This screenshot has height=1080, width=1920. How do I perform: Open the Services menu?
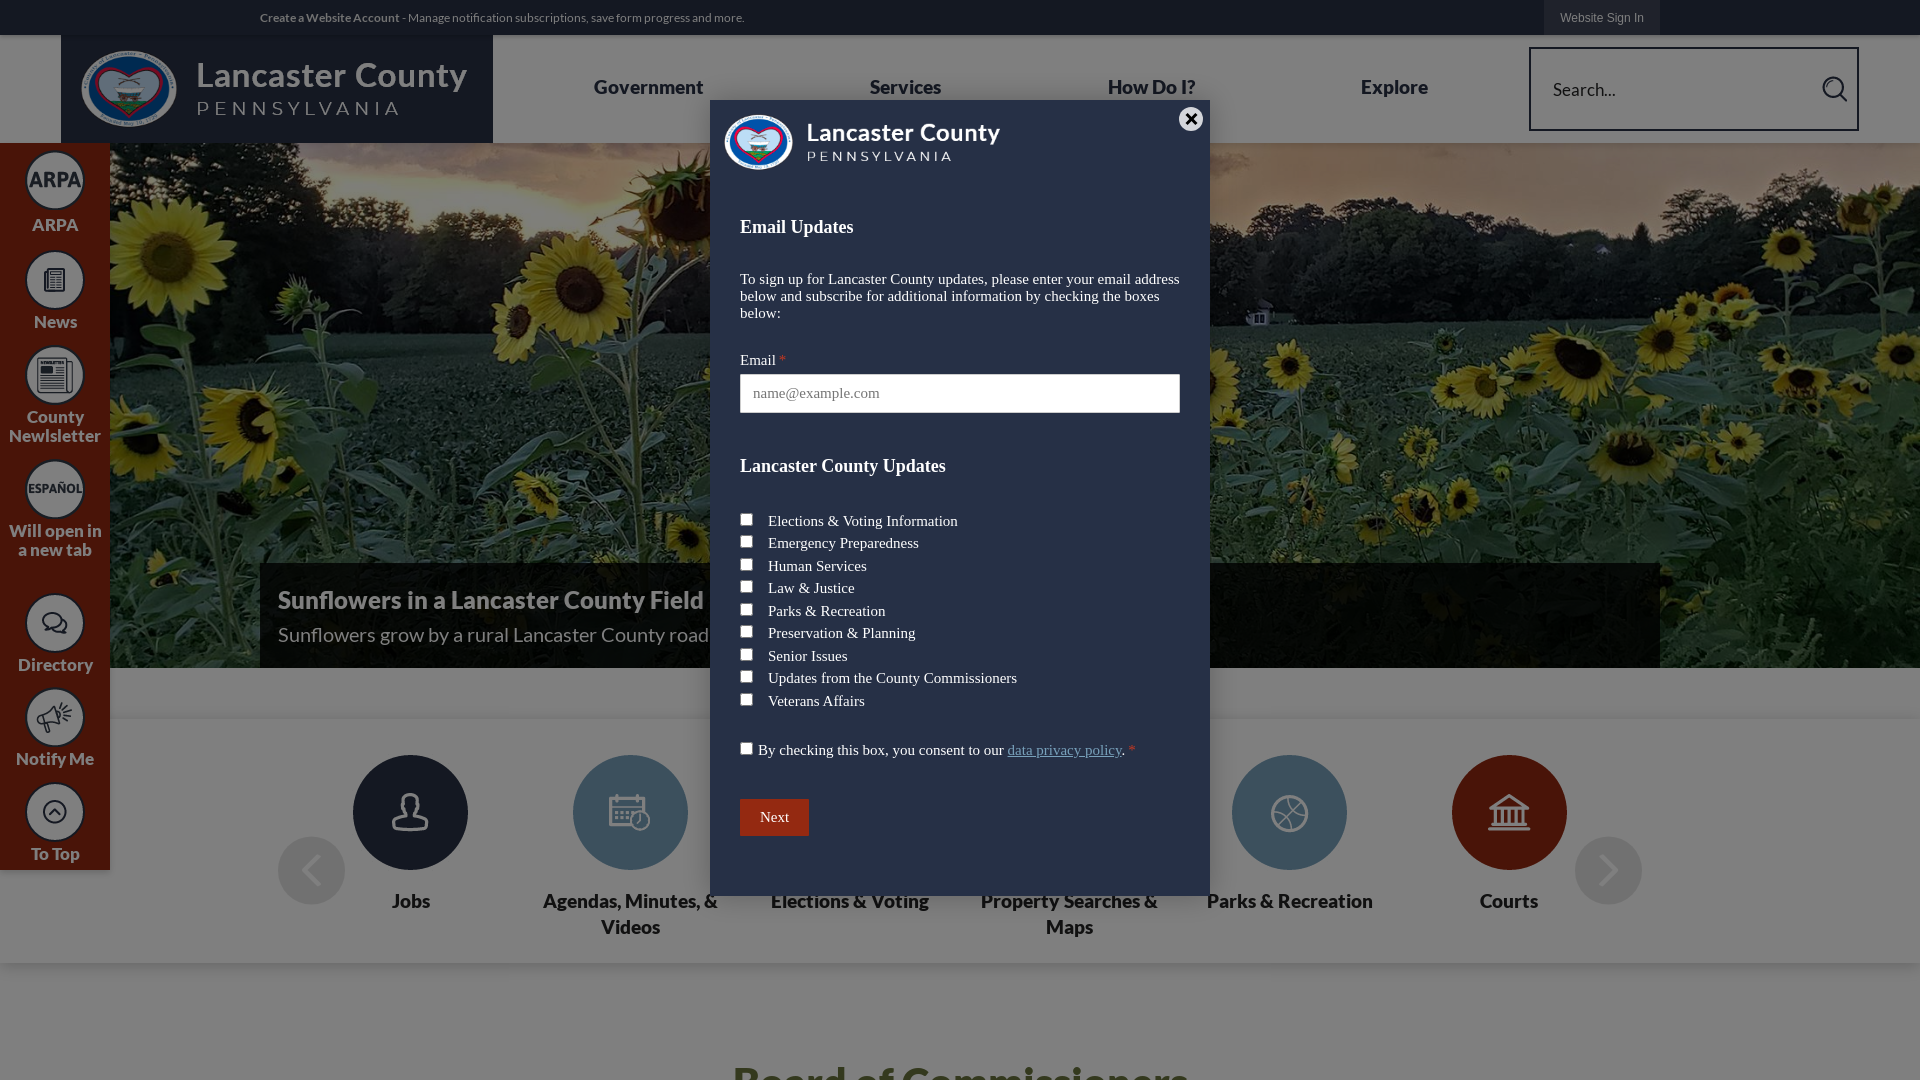pyautogui.click(x=905, y=87)
